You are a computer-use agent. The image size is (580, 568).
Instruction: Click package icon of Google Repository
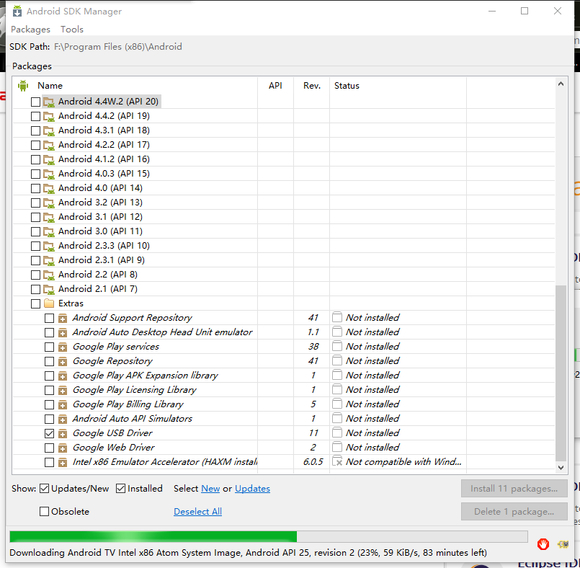[63, 361]
